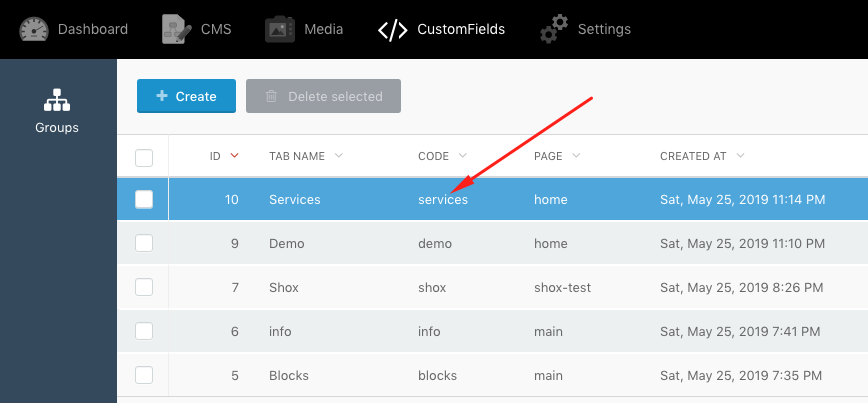Image resolution: width=868 pixels, height=403 pixels.
Task: Open the Demo tab name cell
Action: 287,244
